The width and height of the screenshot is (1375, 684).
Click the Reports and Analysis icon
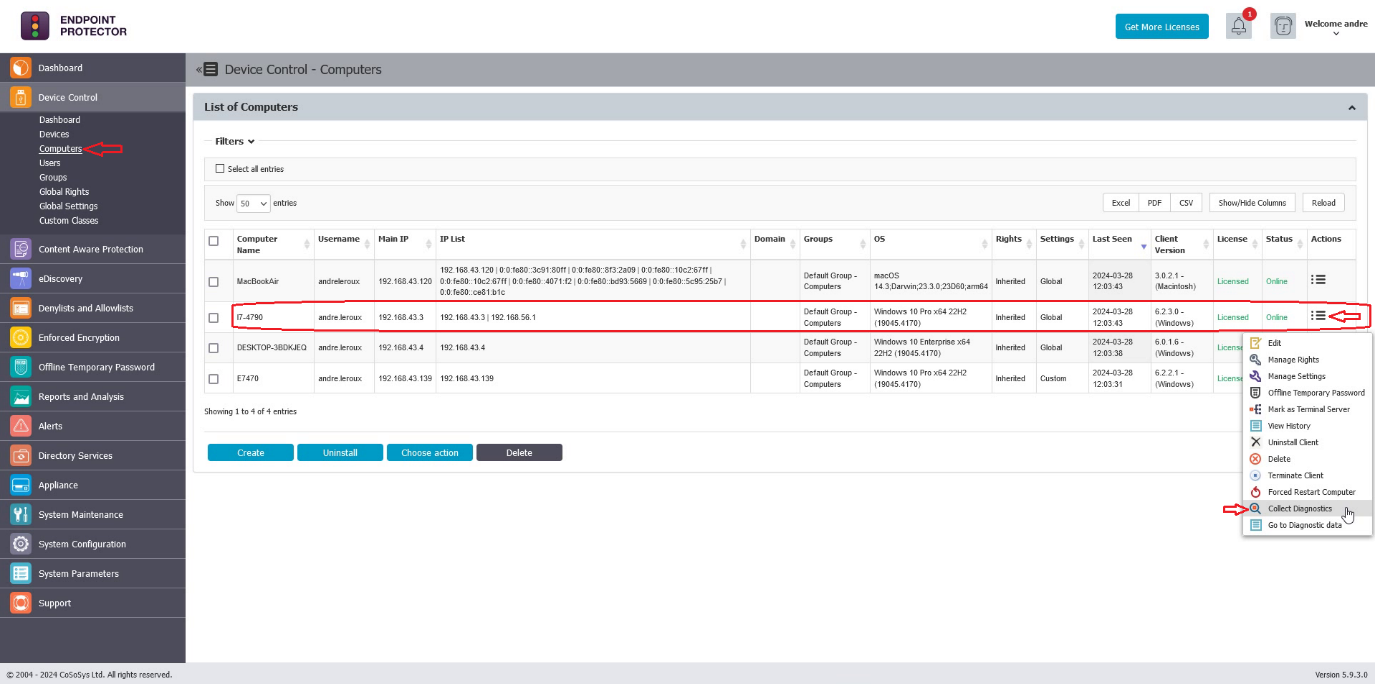click(x=21, y=397)
